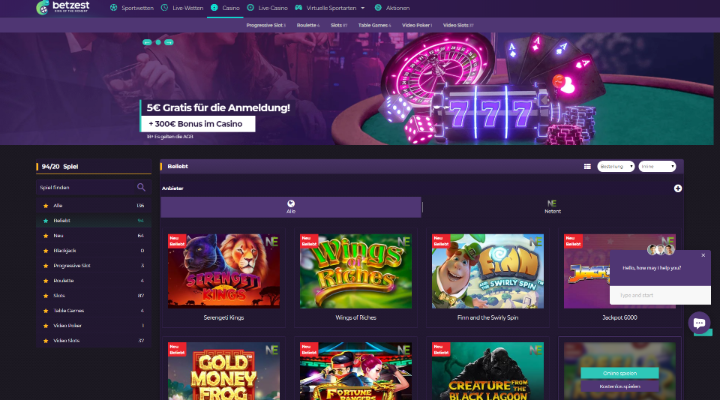
Task: Click the Serengeti Kings title text
Action: click(224, 318)
